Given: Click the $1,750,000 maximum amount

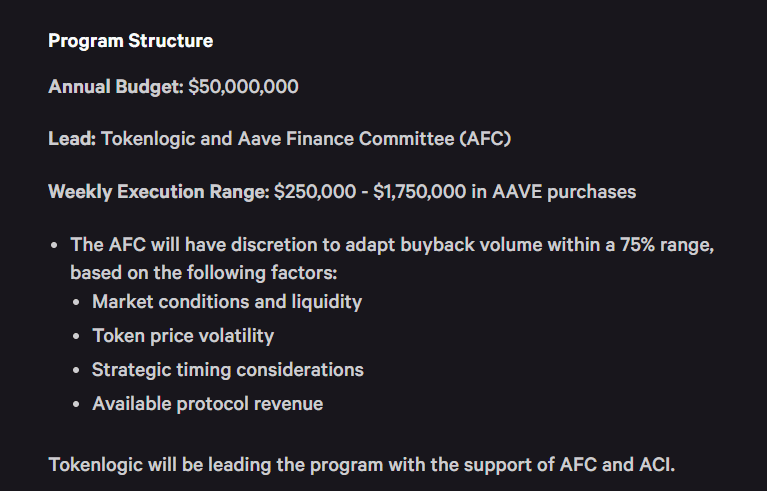Looking at the screenshot, I should [x=419, y=191].
